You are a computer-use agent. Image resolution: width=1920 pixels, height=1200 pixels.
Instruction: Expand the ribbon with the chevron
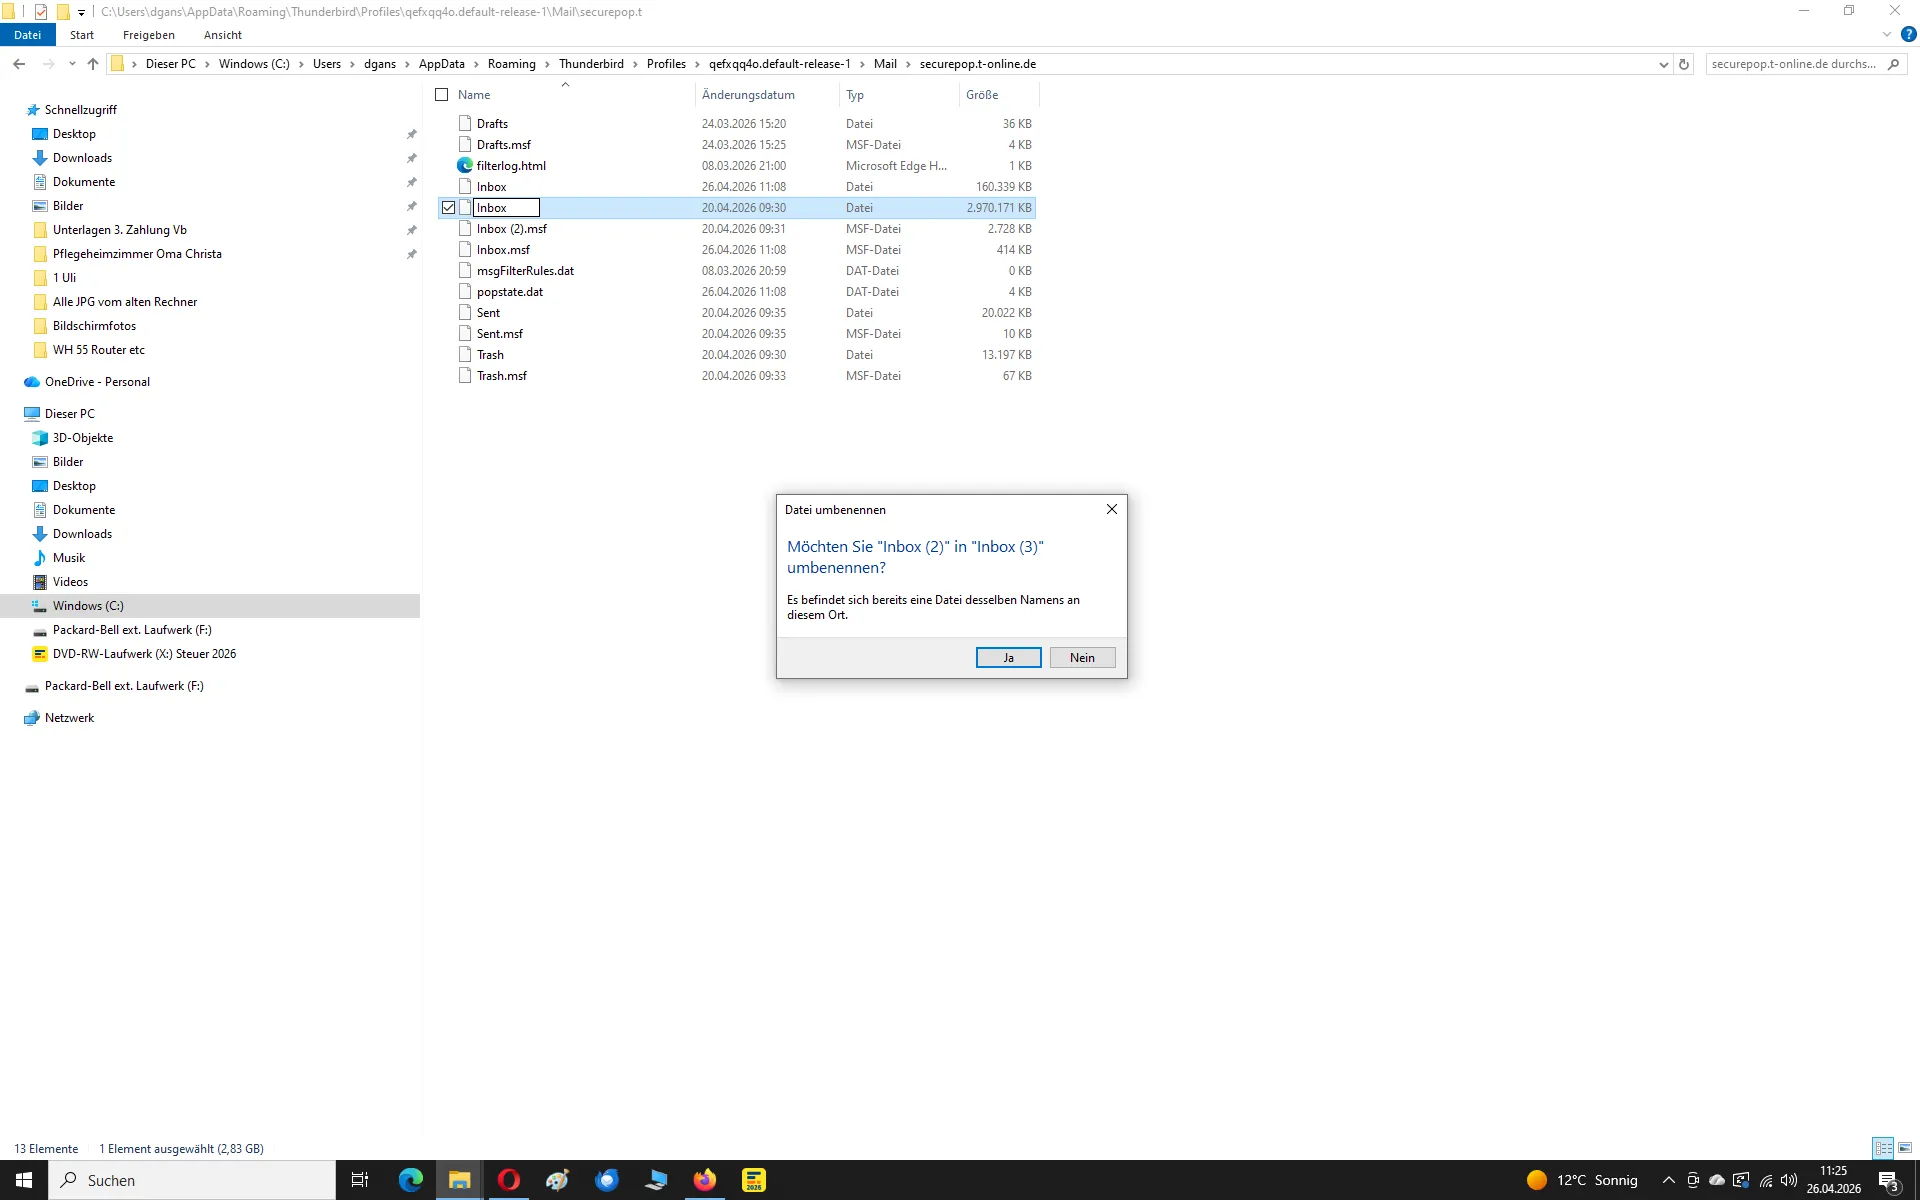tap(1886, 34)
